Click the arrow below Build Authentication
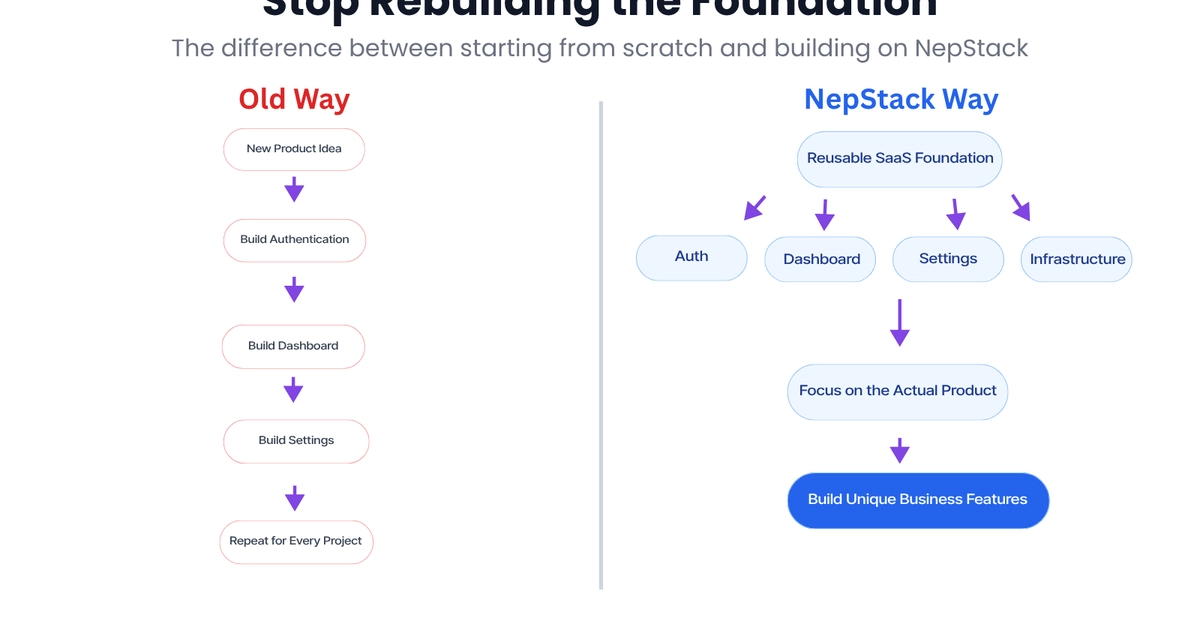1200x627 pixels. pos(294,290)
